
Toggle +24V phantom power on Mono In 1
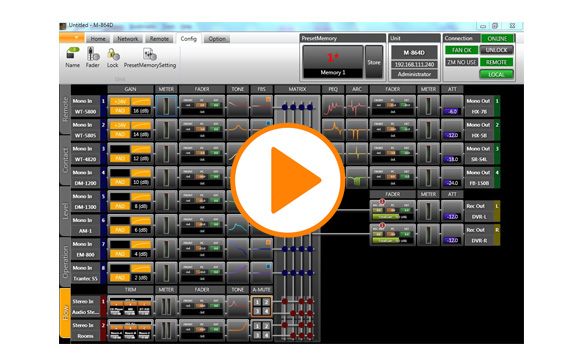point(120,101)
